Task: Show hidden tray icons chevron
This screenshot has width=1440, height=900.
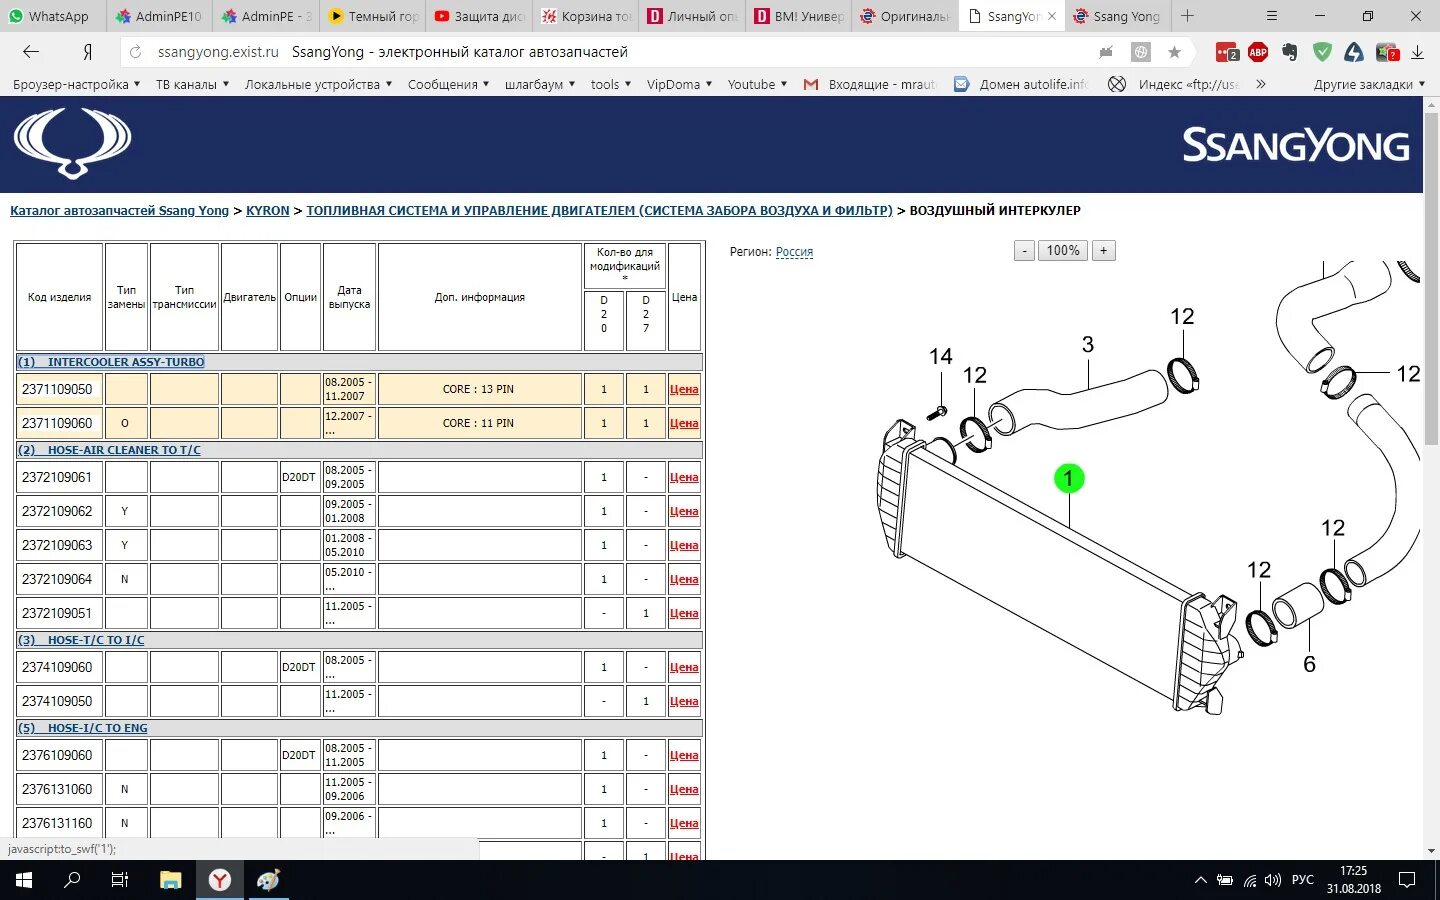Action: (1201, 881)
